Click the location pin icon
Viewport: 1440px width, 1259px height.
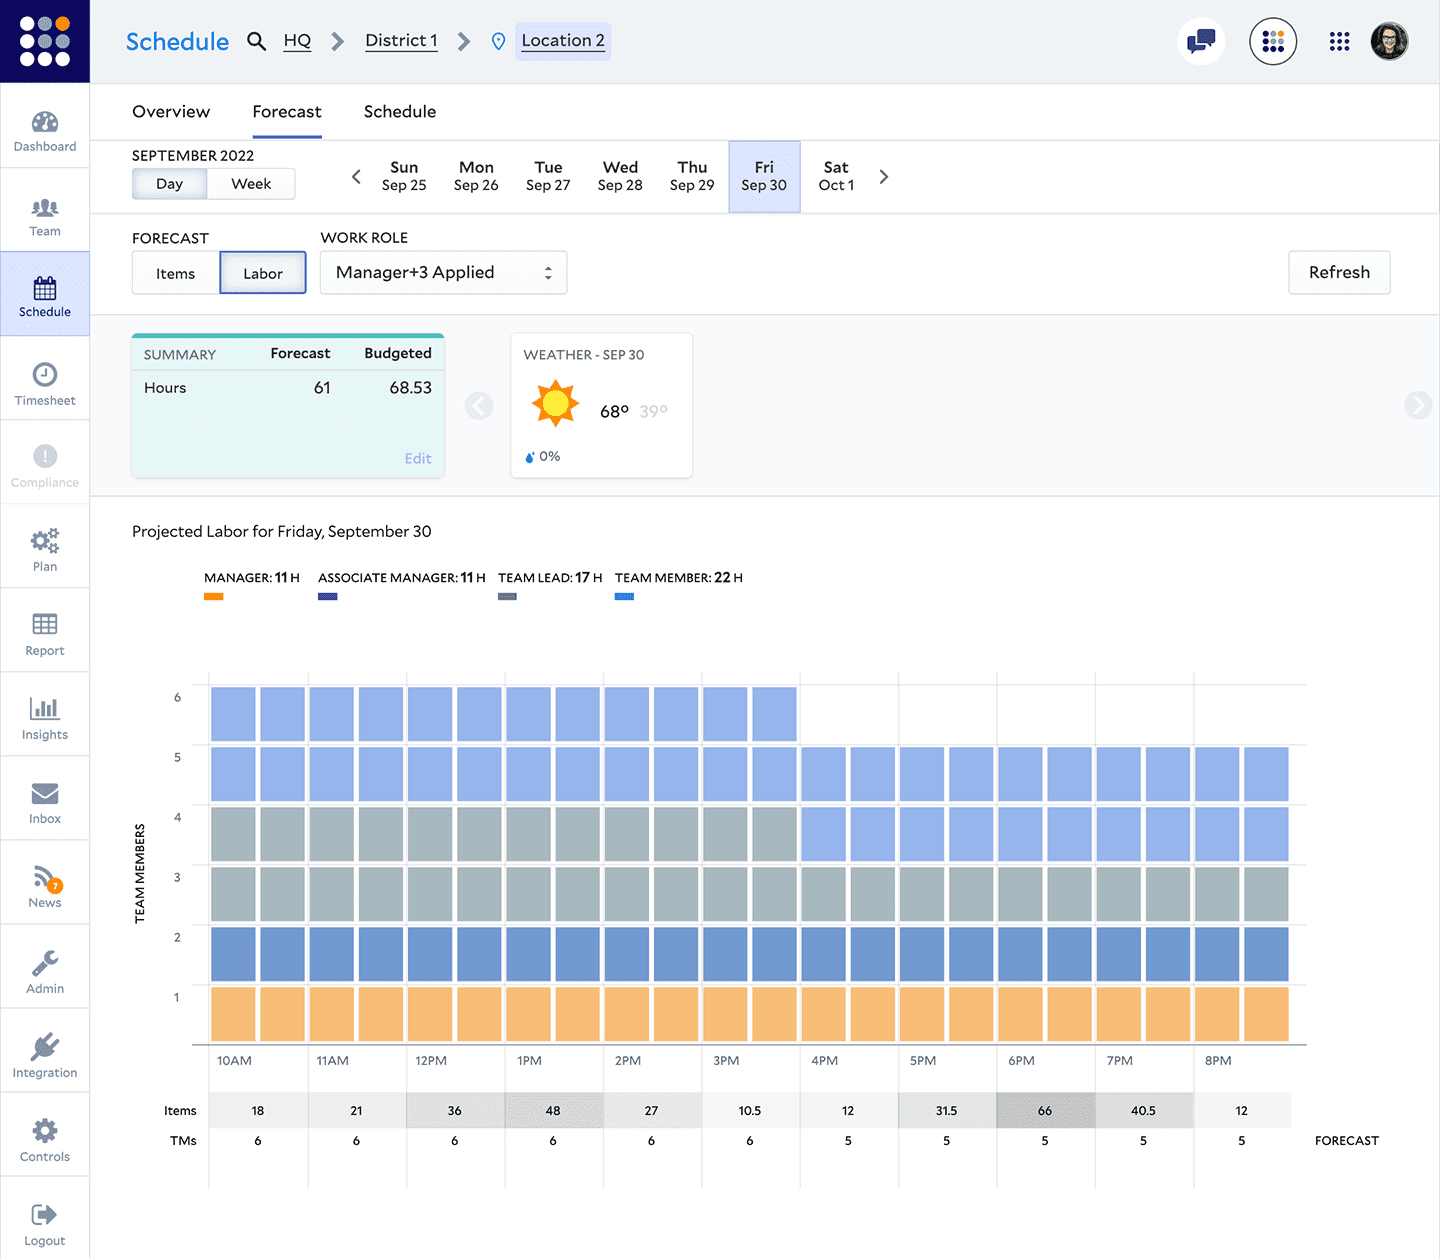(498, 41)
